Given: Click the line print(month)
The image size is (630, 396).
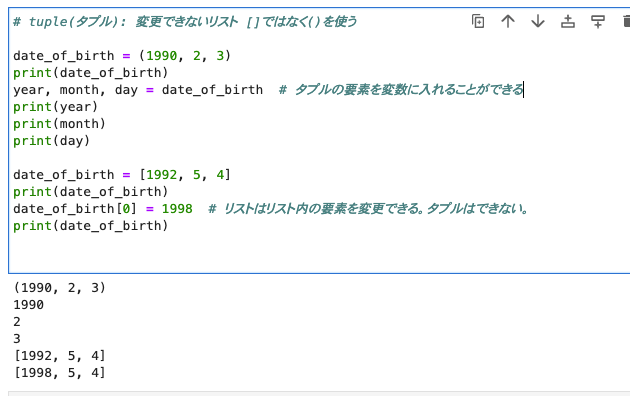Looking at the screenshot, I should point(59,124).
